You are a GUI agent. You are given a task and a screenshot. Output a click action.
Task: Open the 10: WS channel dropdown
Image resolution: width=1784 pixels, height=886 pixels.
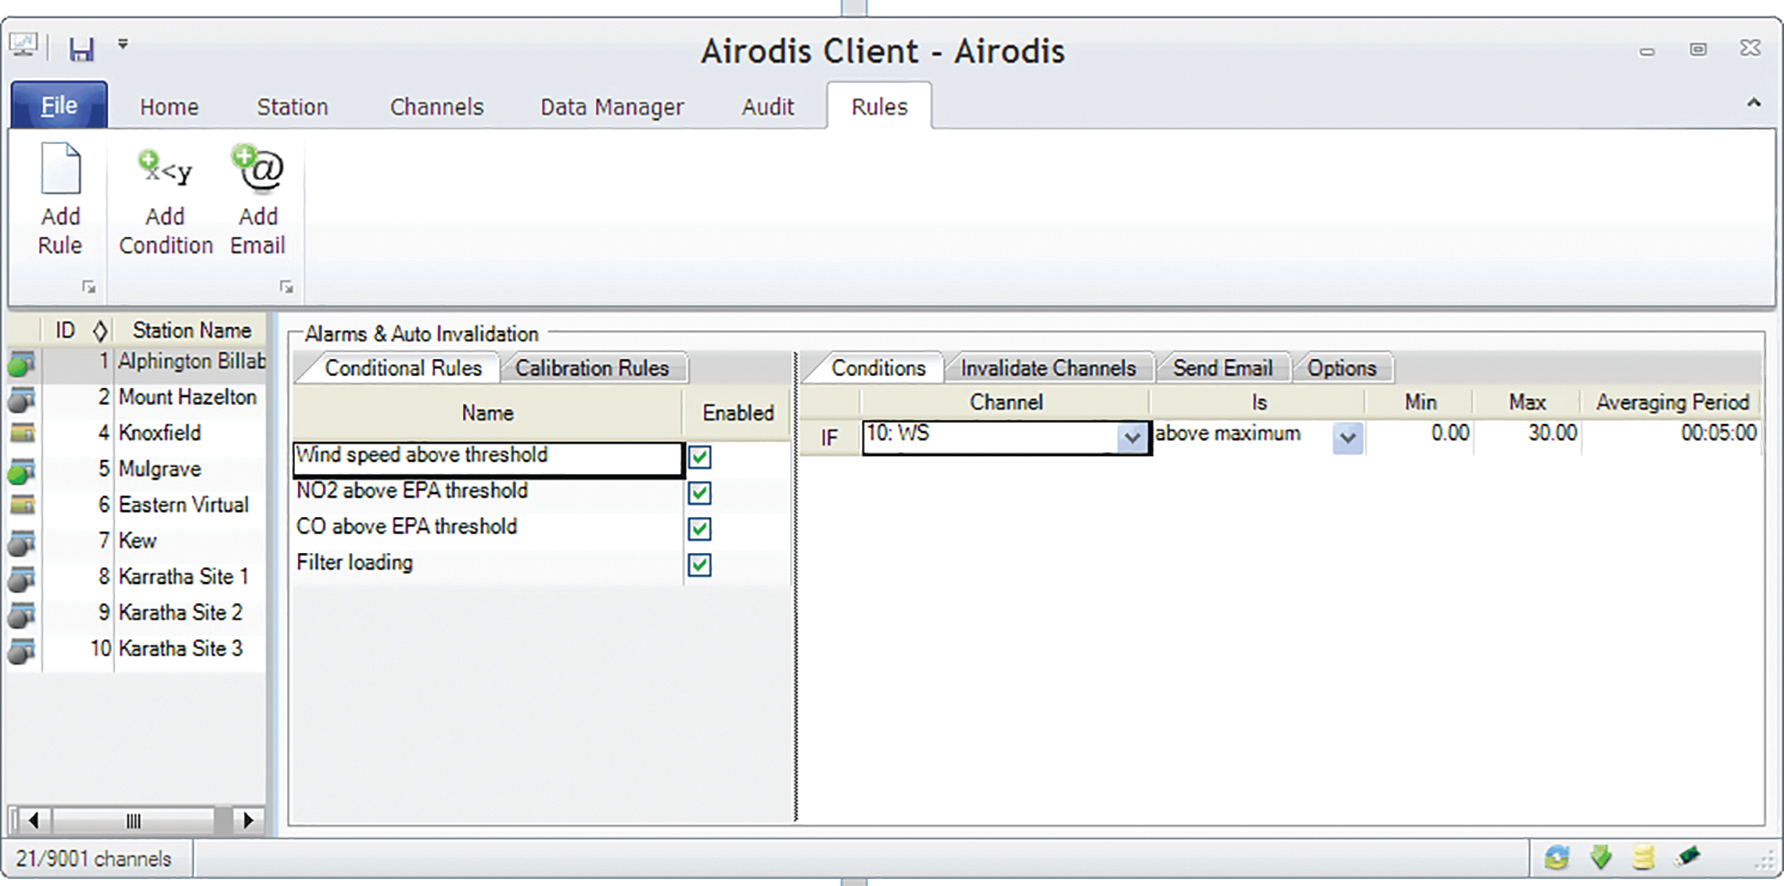pyautogui.click(x=1131, y=438)
